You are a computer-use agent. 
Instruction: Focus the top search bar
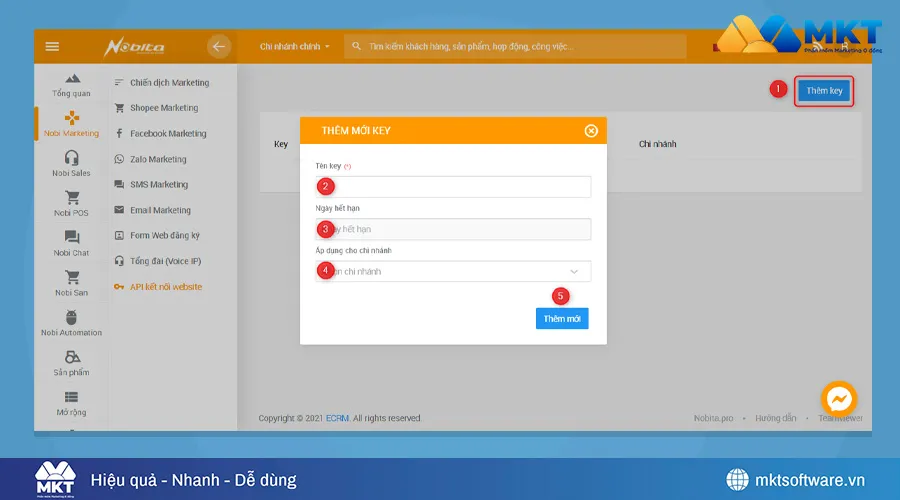[x=515, y=46]
